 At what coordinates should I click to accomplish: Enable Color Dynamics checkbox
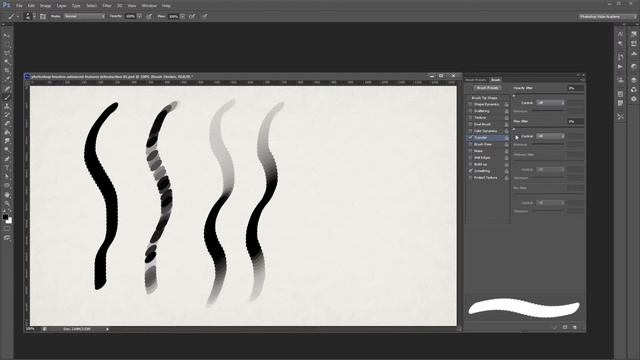tap(470, 131)
